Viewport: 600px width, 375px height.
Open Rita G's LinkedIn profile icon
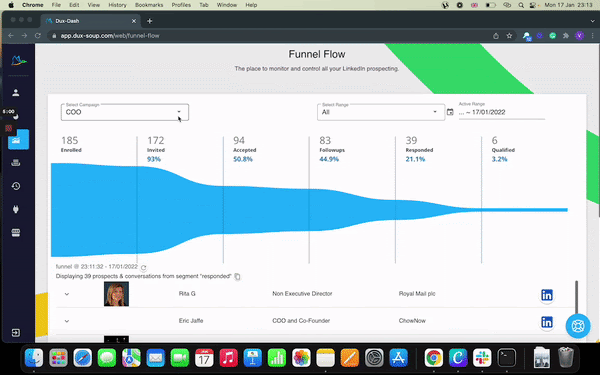pos(547,295)
